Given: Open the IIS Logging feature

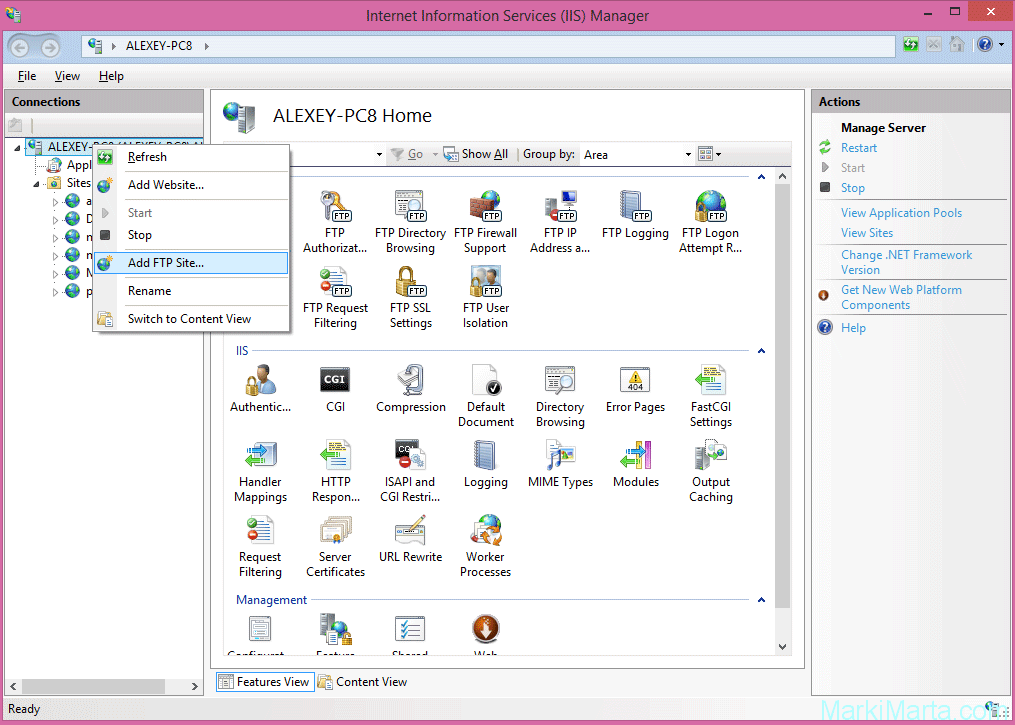Looking at the screenshot, I should pyautogui.click(x=485, y=463).
